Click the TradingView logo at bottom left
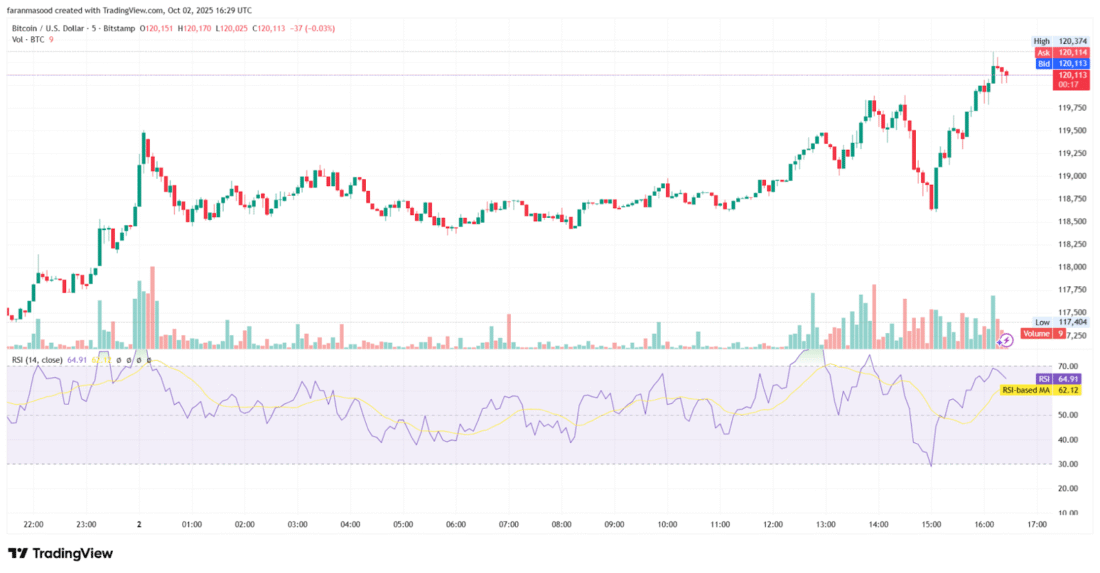 click(61, 553)
